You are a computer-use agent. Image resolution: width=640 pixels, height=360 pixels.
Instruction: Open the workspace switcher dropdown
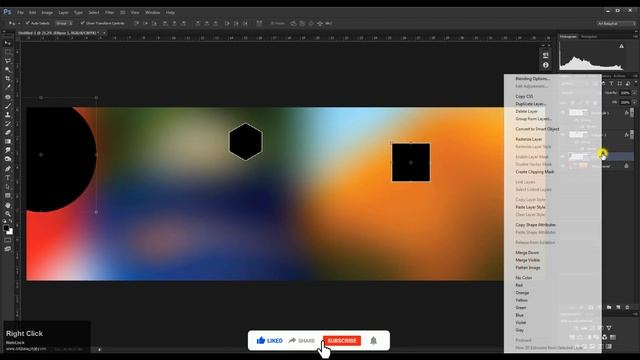(x=616, y=24)
